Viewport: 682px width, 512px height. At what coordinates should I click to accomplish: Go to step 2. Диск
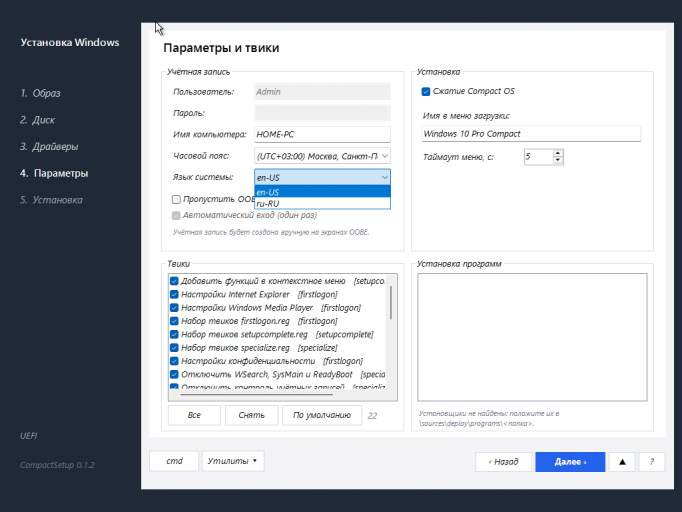coord(37,120)
